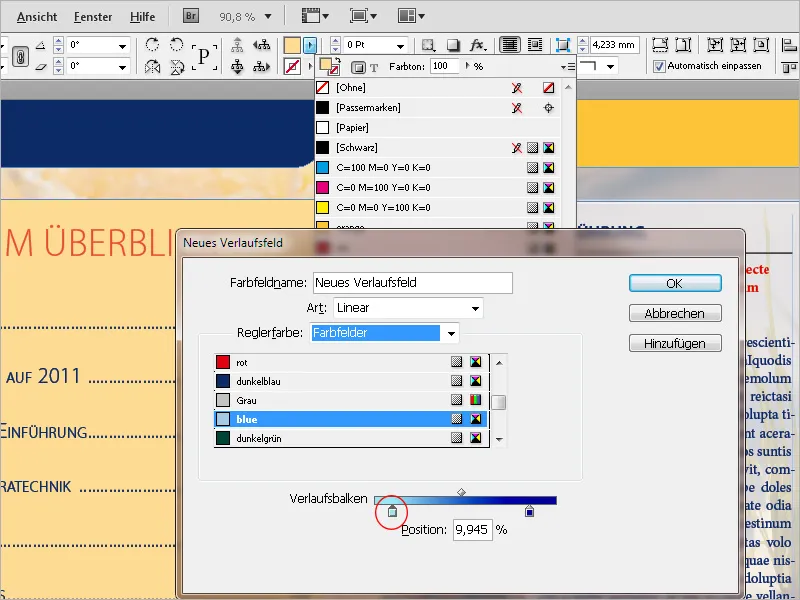Screen dimensions: 800x600
Task: Center content icon in control panel
Action: coord(761,45)
